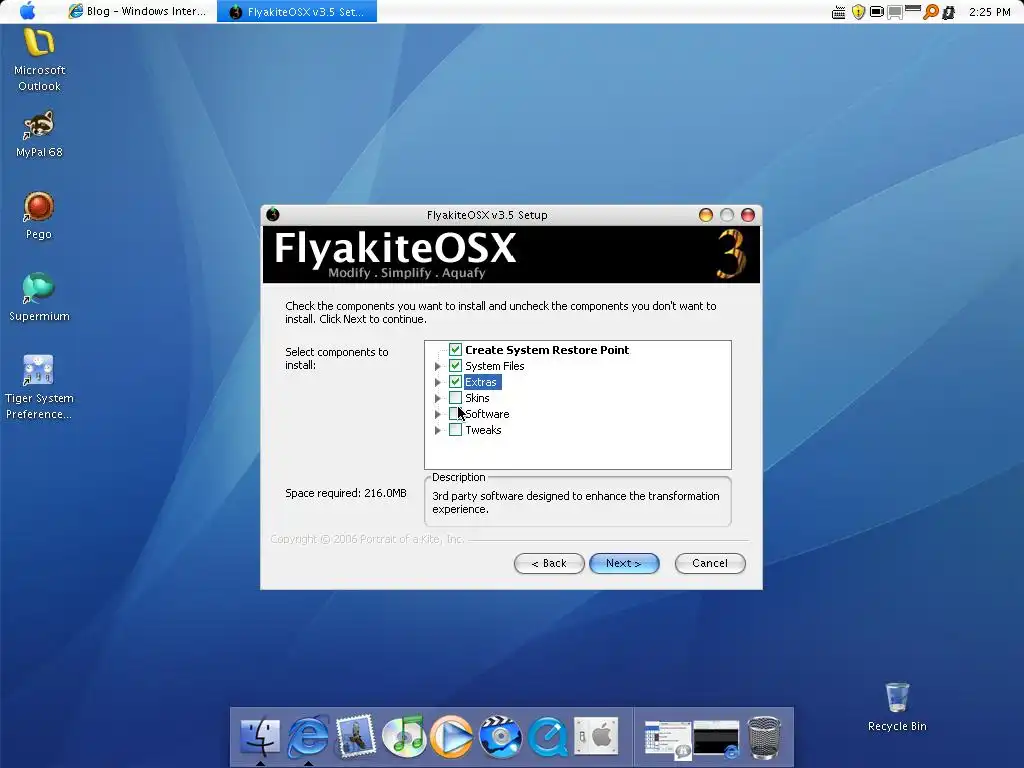Click the 2:25 PM clock

(x=989, y=12)
